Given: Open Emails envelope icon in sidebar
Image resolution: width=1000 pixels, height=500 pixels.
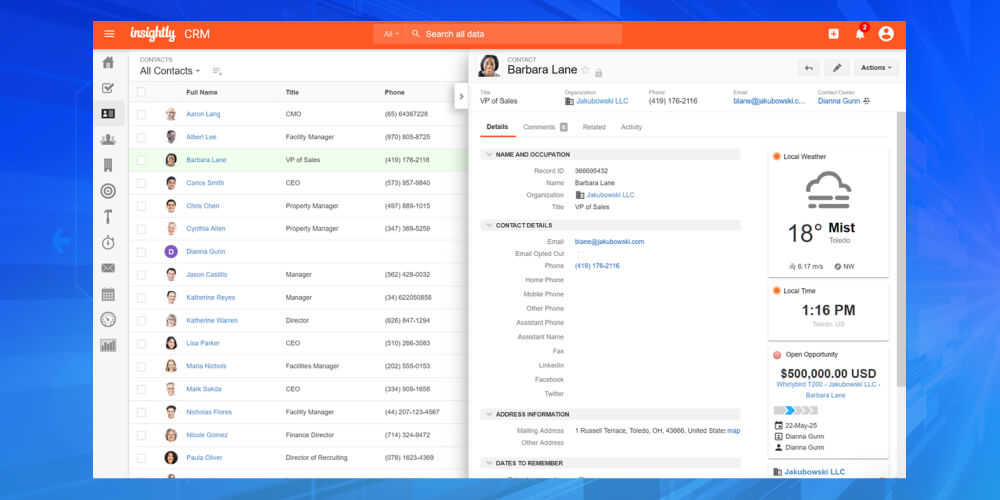Looking at the screenshot, I should [x=108, y=268].
